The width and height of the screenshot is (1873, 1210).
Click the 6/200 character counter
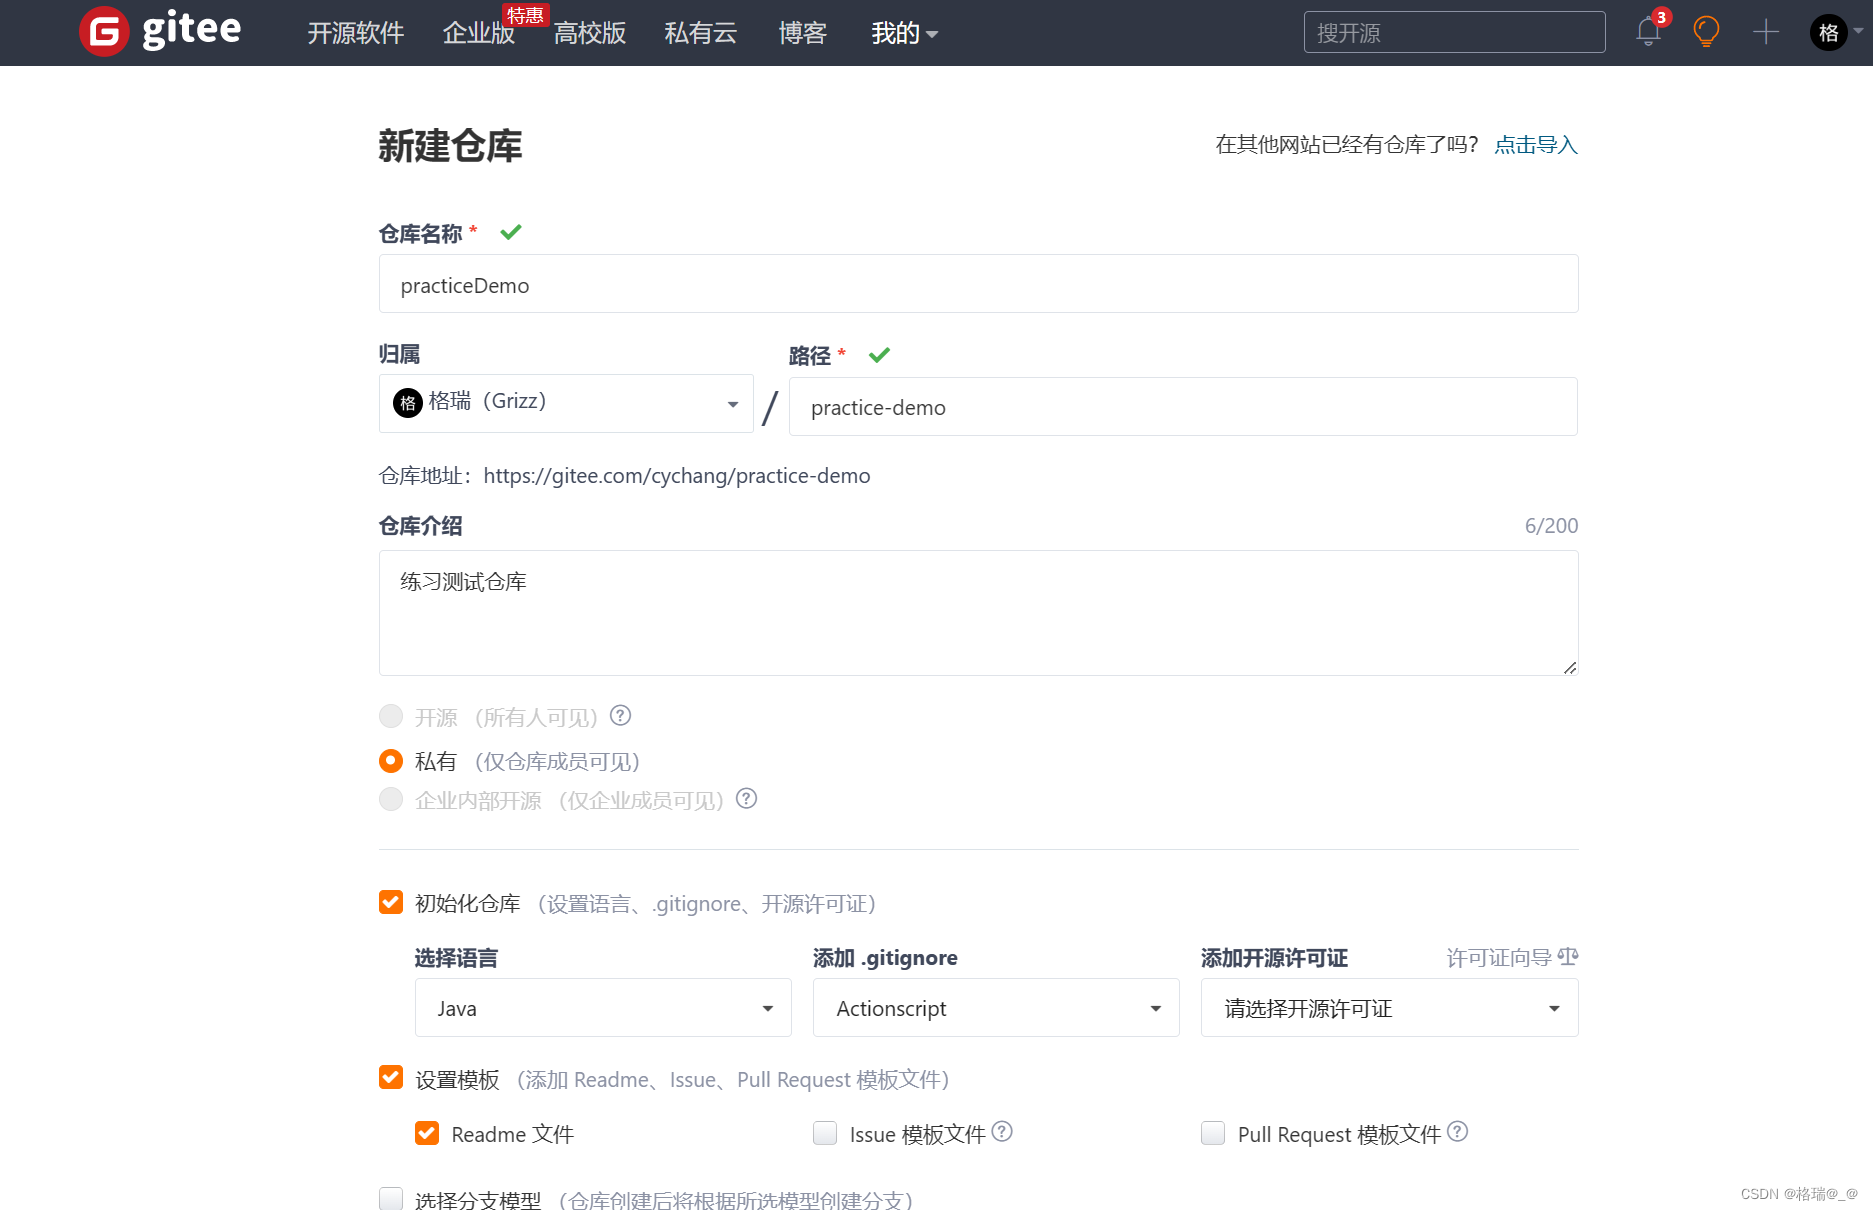tap(1551, 526)
